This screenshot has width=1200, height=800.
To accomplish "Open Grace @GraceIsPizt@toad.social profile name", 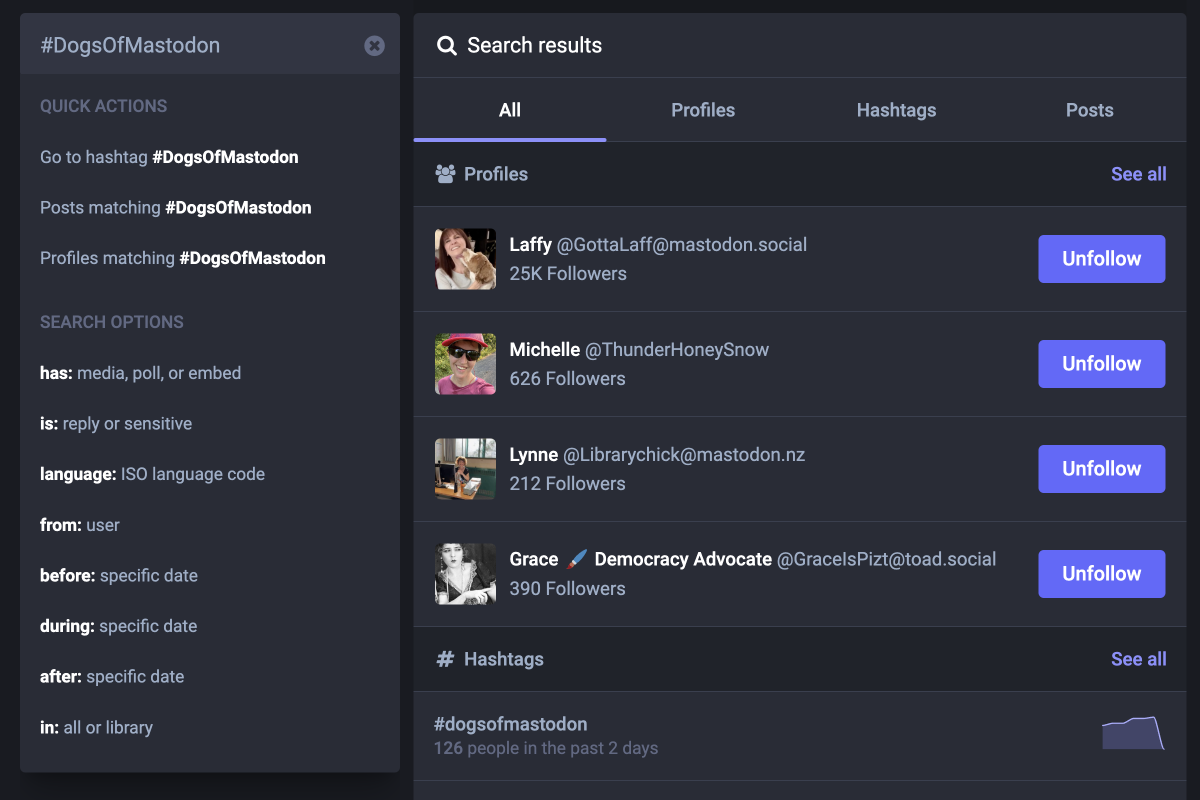I will pos(753,559).
